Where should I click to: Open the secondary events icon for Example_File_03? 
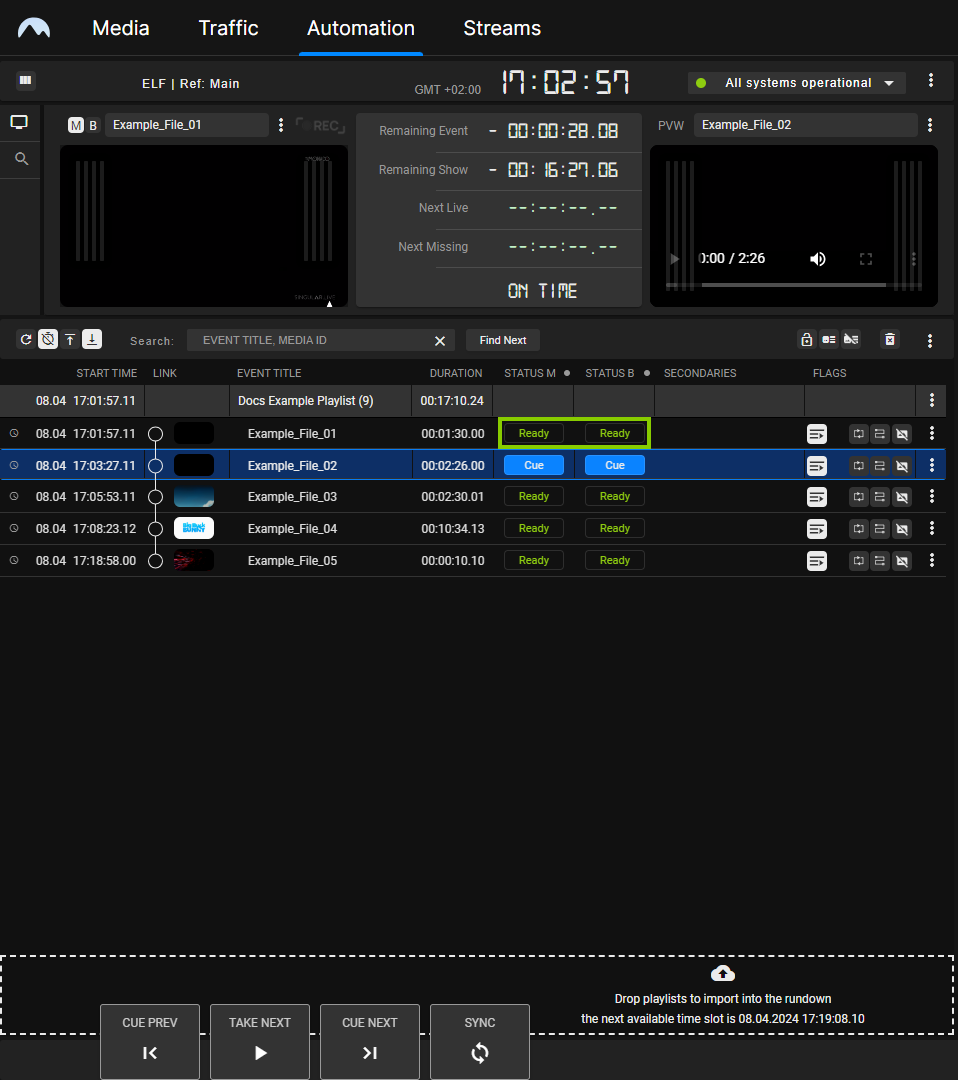(817, 496)
